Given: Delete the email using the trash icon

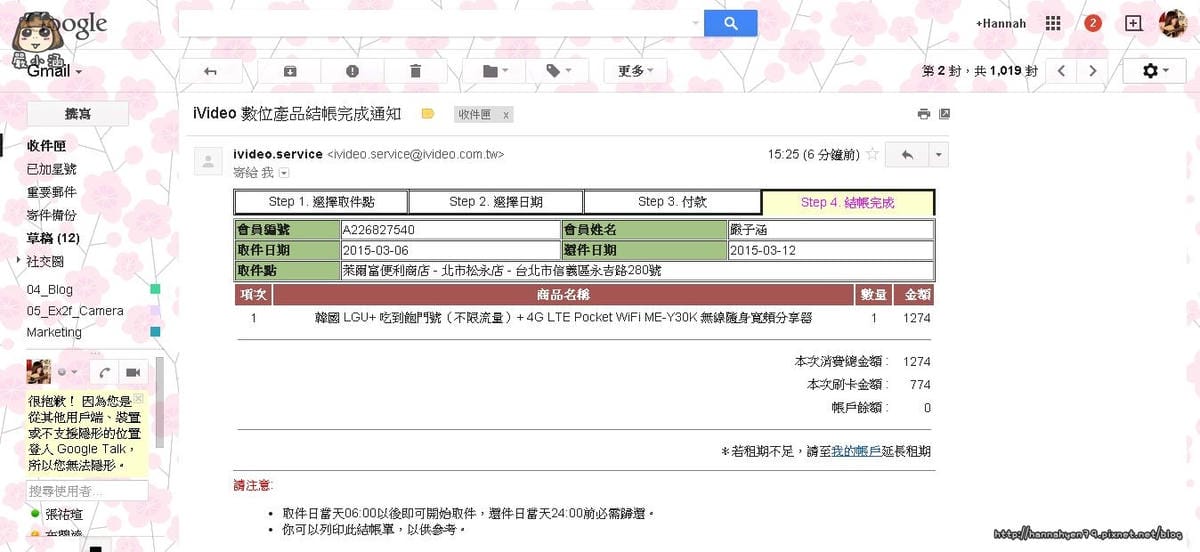Looking at the screenshot, I should (x=415, y=71).
